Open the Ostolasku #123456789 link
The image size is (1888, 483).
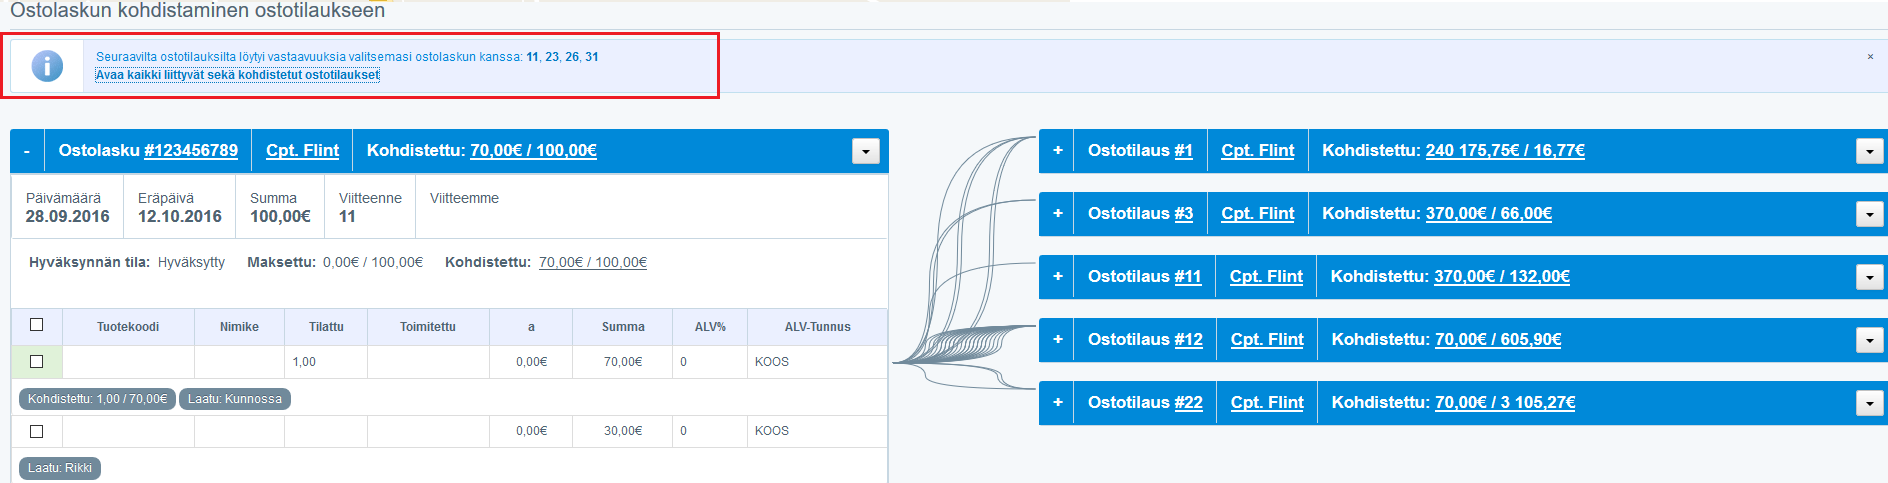point(191,151)
